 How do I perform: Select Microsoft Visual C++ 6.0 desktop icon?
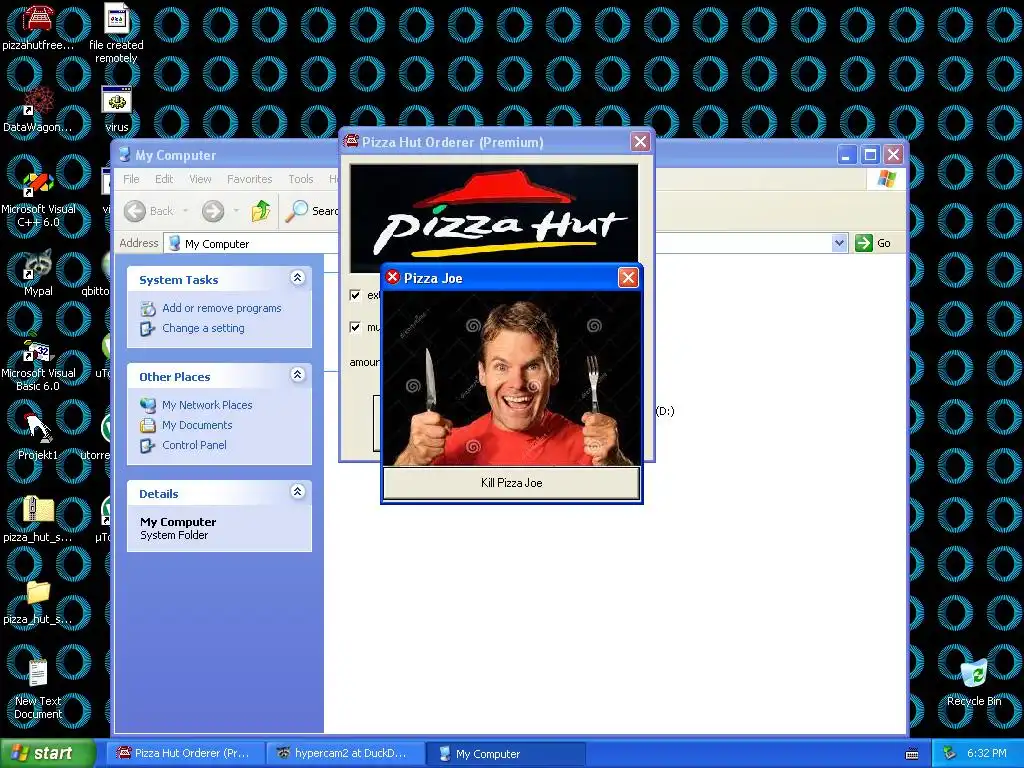click(38, 198)
